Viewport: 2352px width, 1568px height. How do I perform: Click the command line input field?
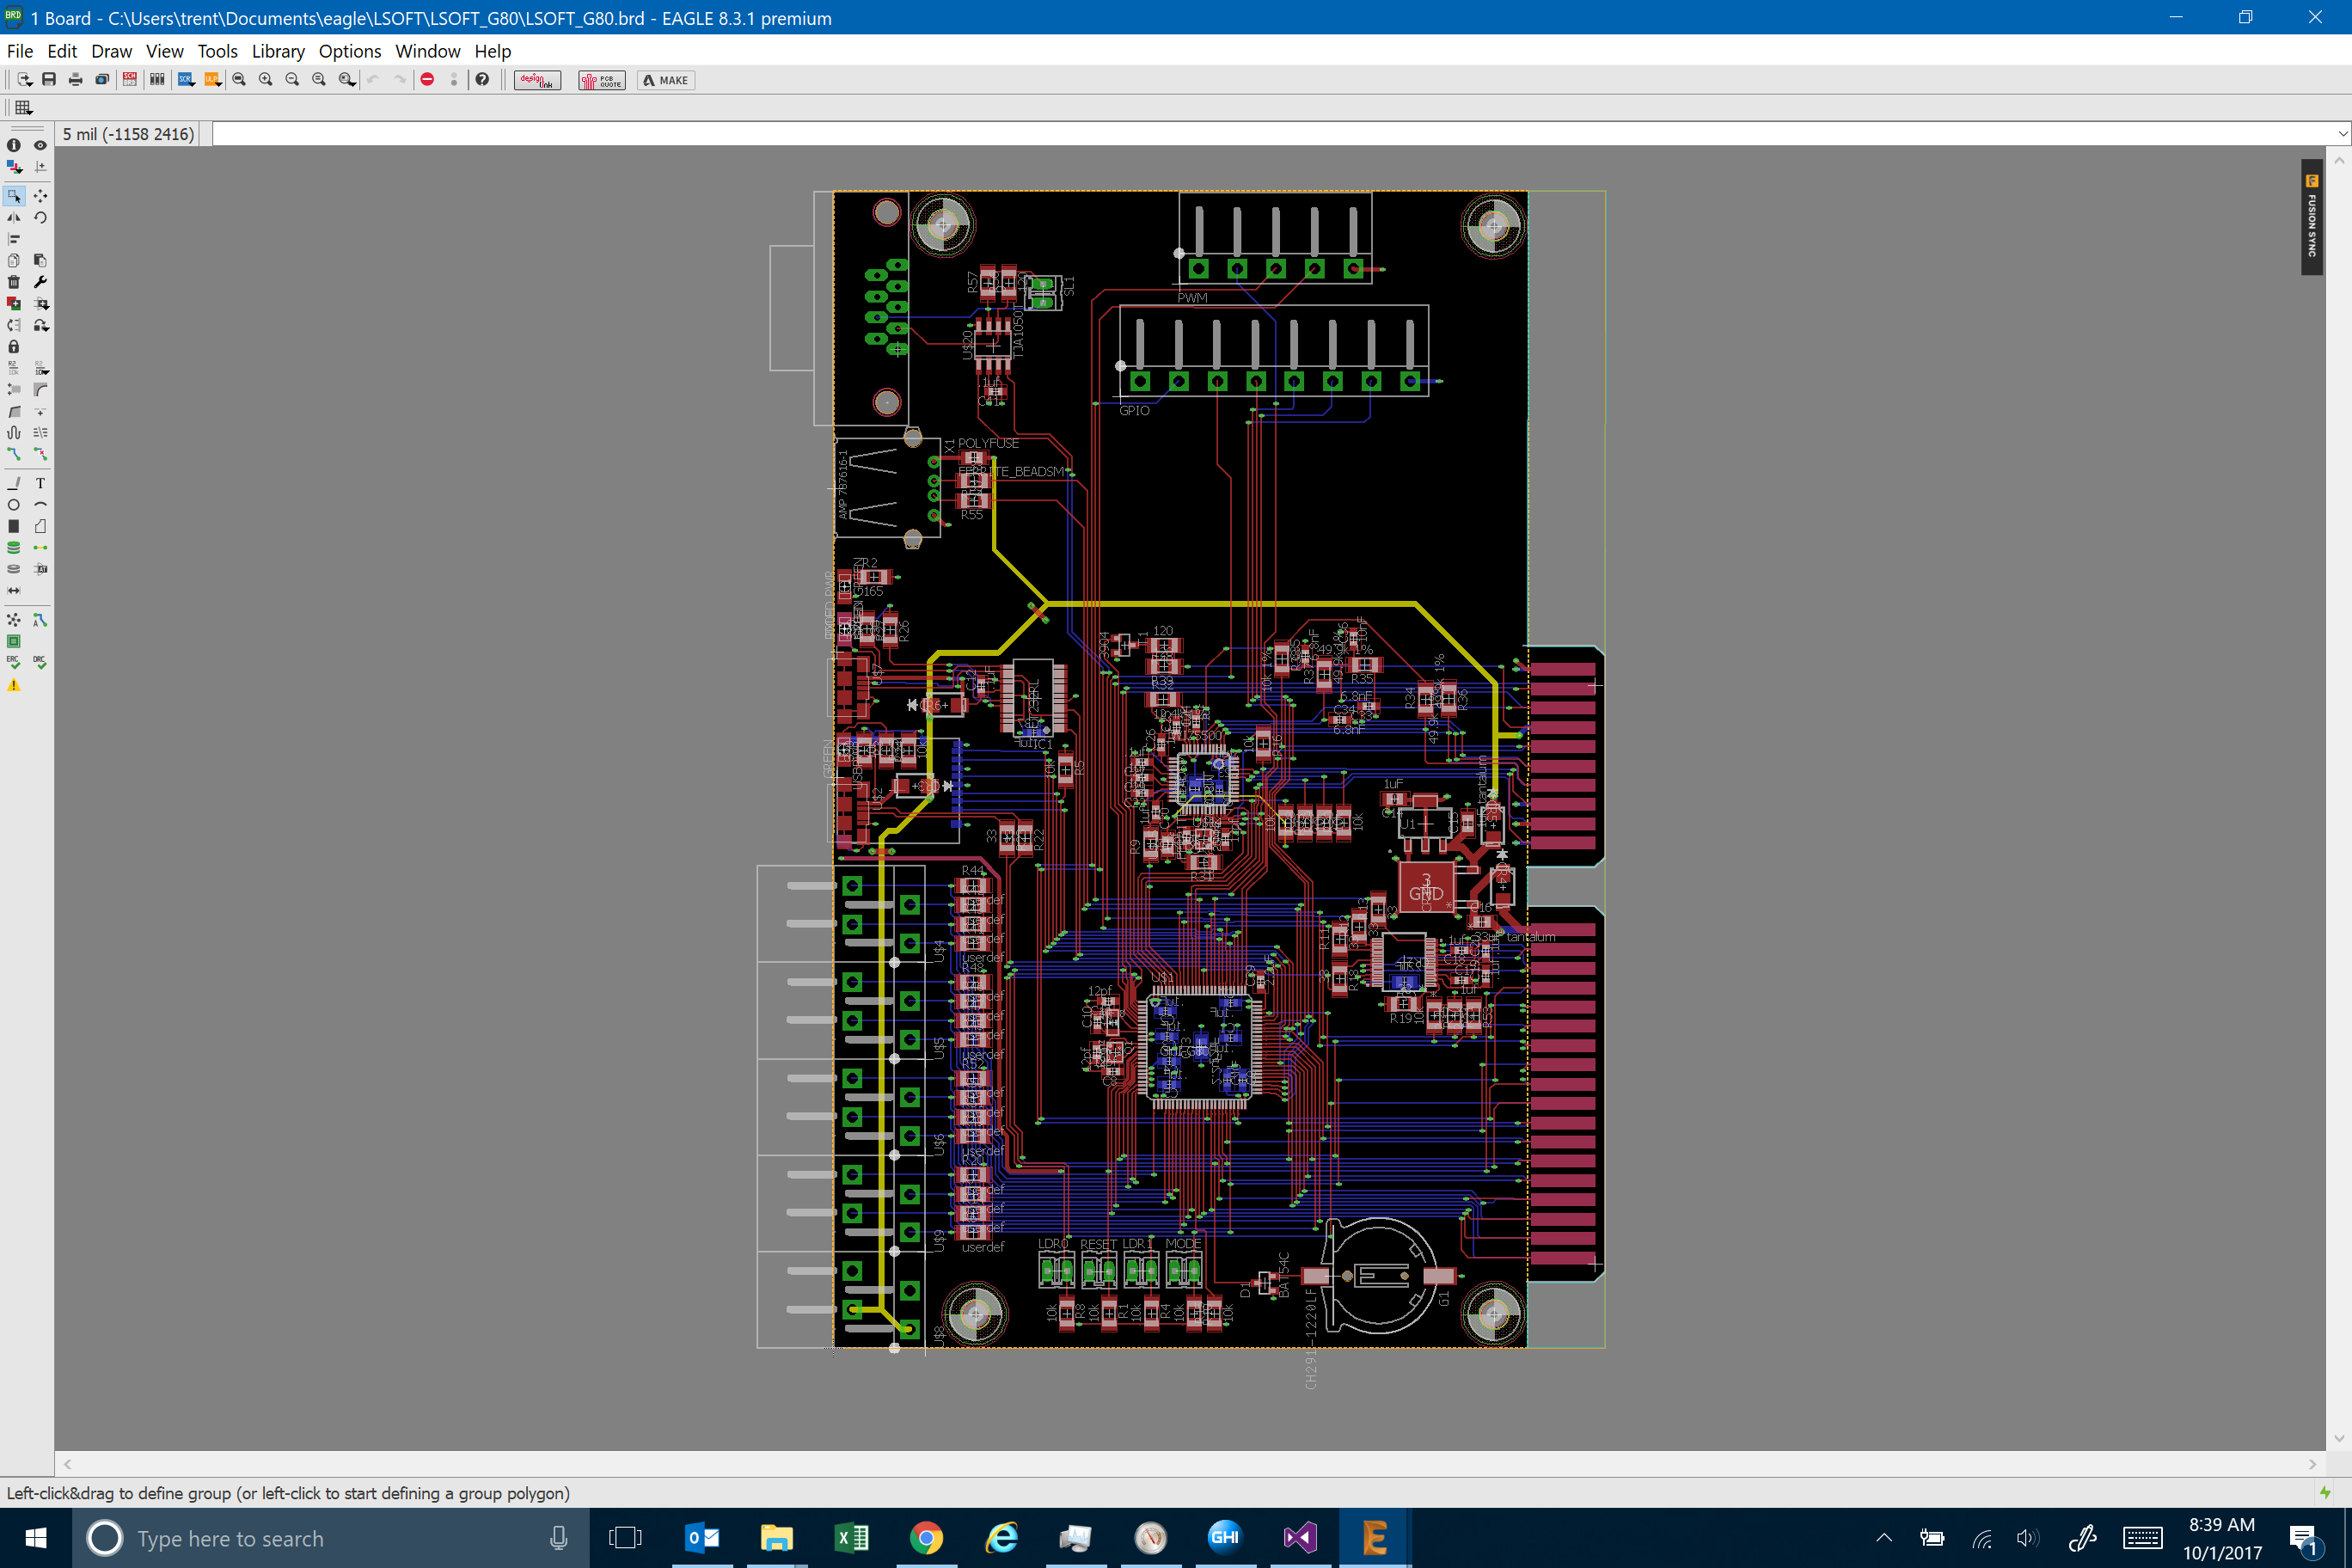point(1272,133)
